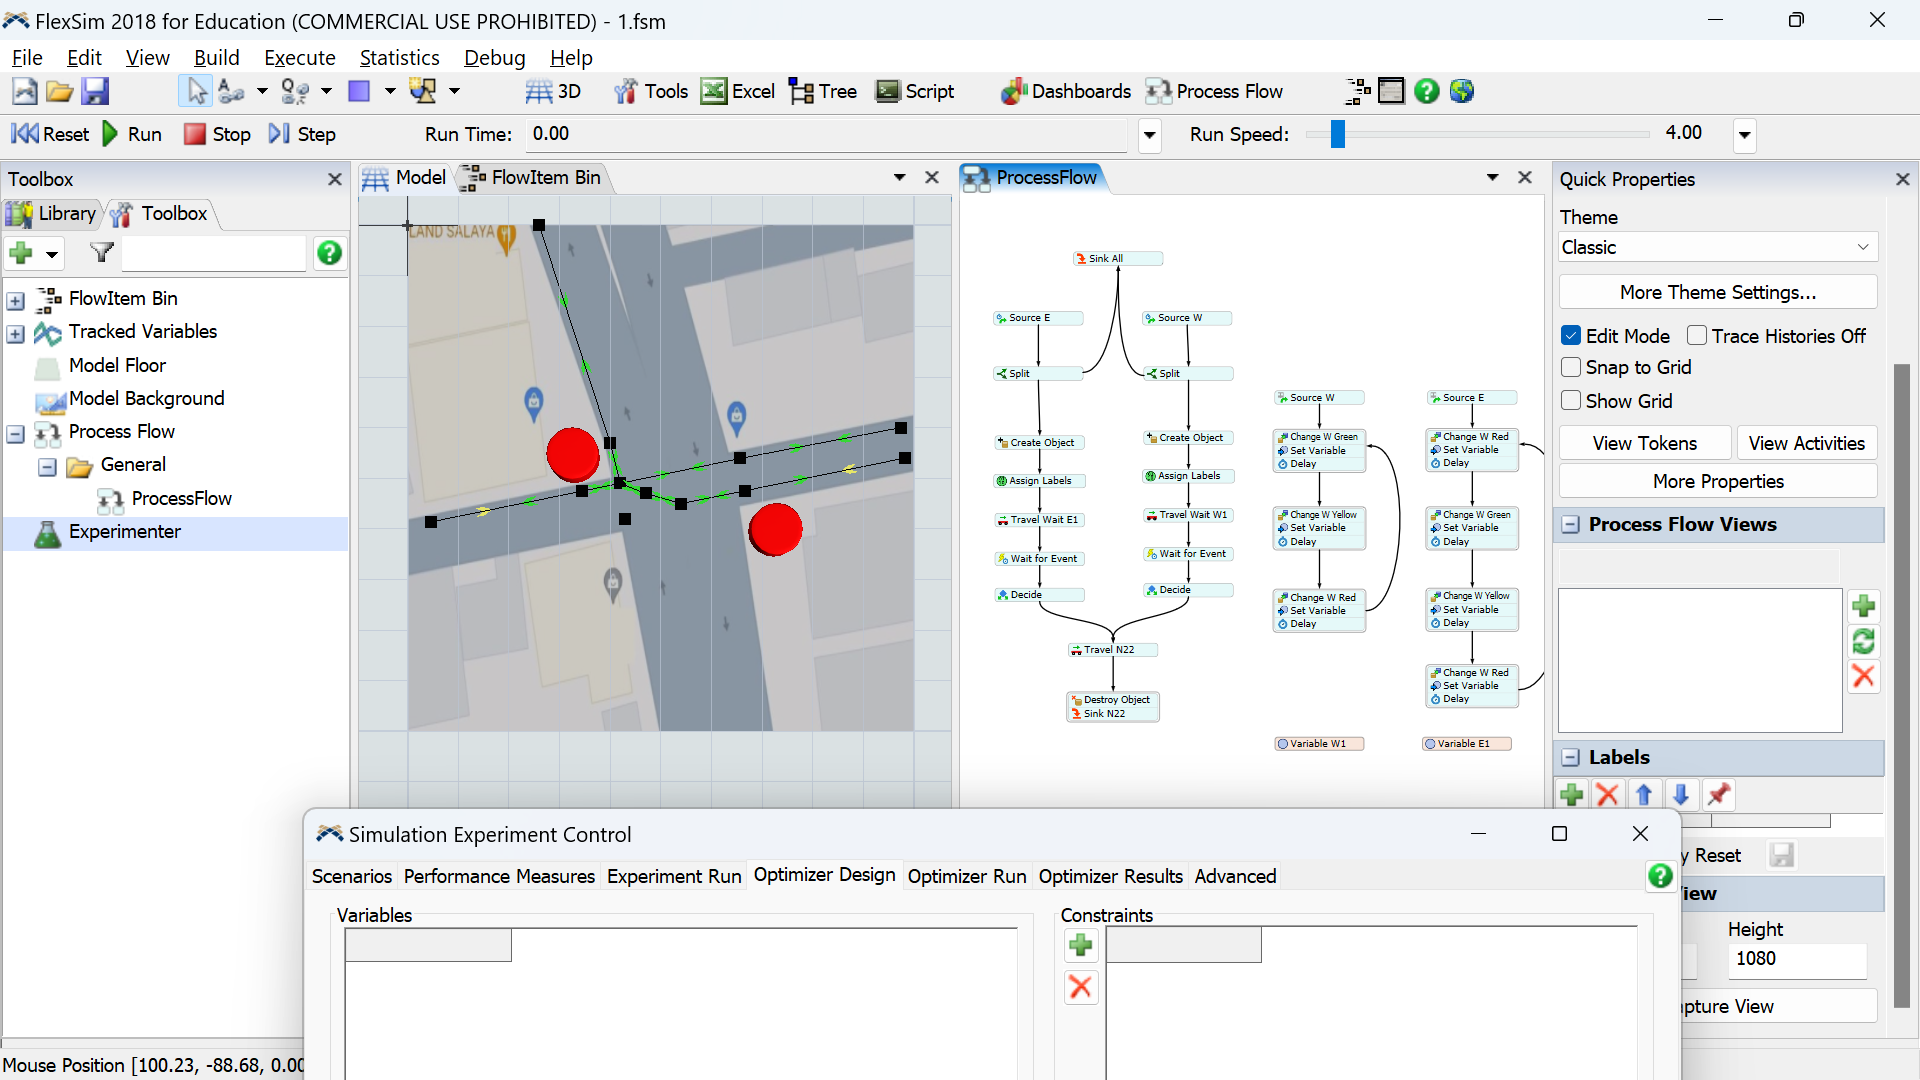Expand the FlowItem Bin tree node
This screenshot has height=1080, width=1920.
coord(16,300)
